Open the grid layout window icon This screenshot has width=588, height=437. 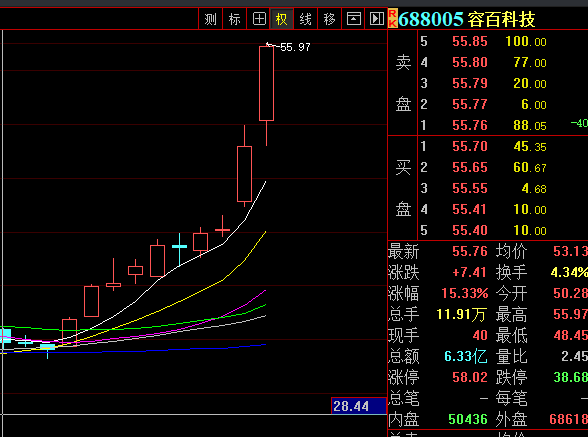(259, 19)
